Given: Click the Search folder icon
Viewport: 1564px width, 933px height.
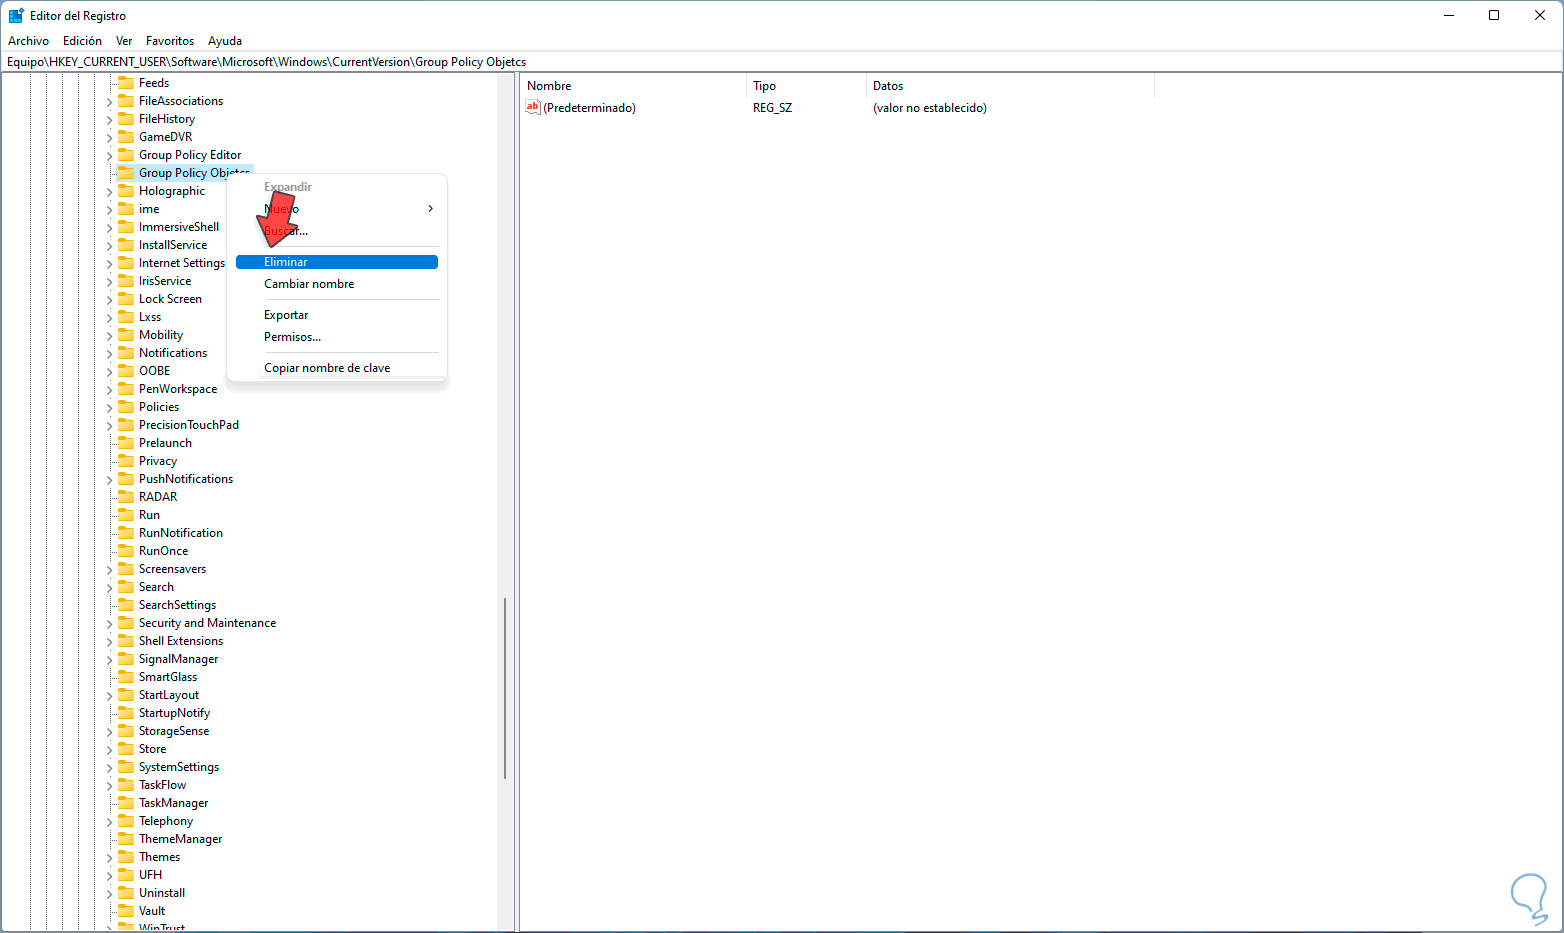Looking at the screenshot, I should 126,587.
